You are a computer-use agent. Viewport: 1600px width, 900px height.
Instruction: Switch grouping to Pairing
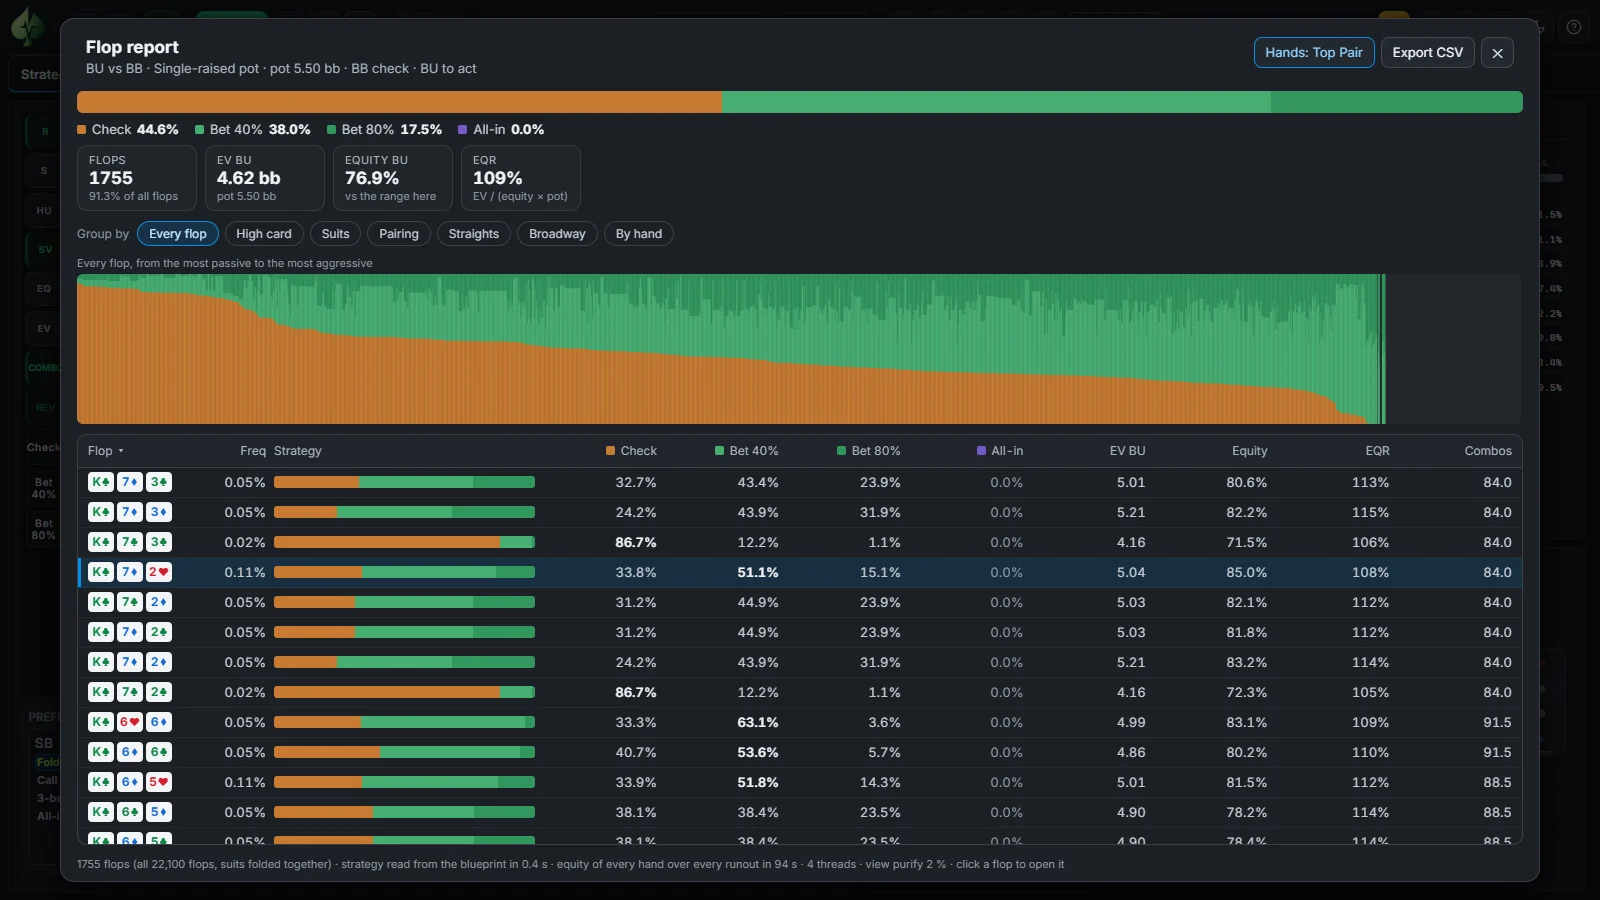point(399,234)
